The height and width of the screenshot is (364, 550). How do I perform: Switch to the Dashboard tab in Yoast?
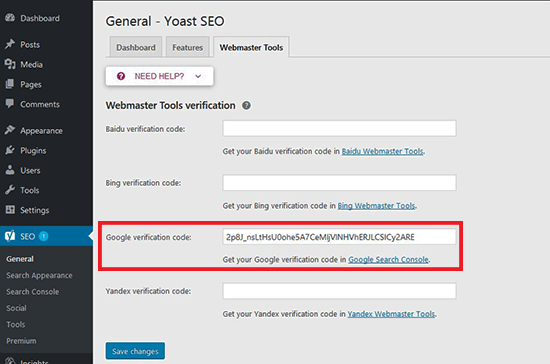pyautogui.click(x=136, y=47)
